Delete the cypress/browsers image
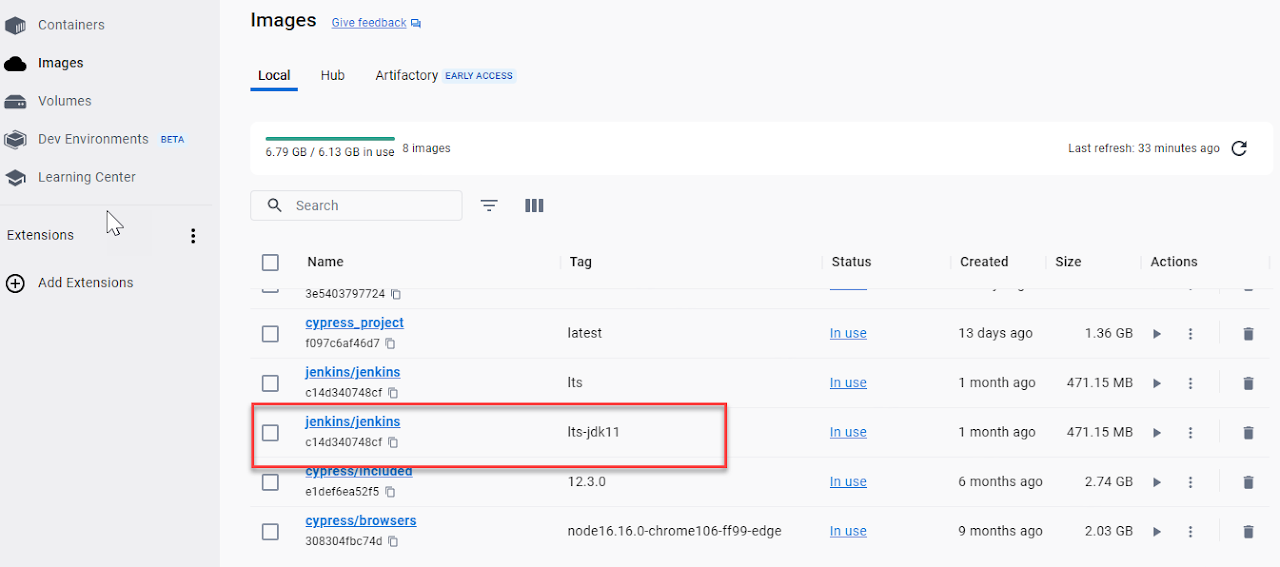Image resolution: width=1280 pixels, height=567 pixels. [1248, 532]
